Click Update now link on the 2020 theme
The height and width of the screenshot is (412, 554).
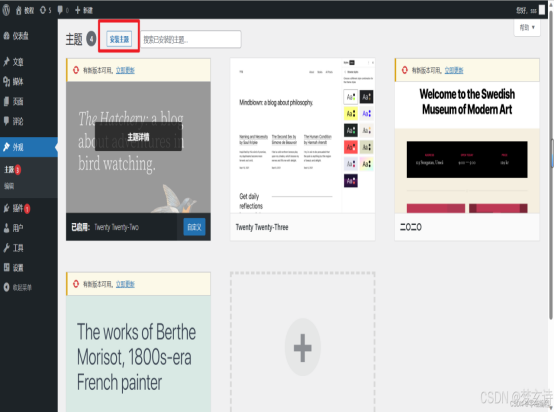(x=454, y=70)
